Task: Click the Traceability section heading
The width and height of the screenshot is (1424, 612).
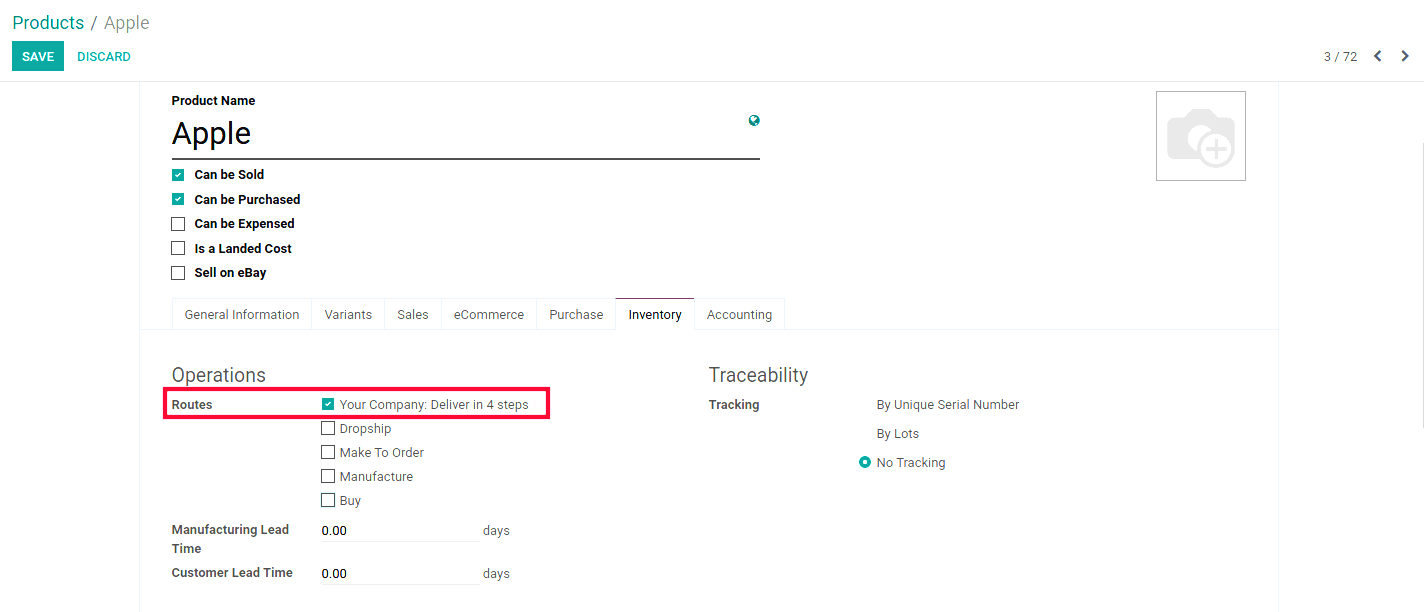Action: pyautogui.click(x=758, y=375)
